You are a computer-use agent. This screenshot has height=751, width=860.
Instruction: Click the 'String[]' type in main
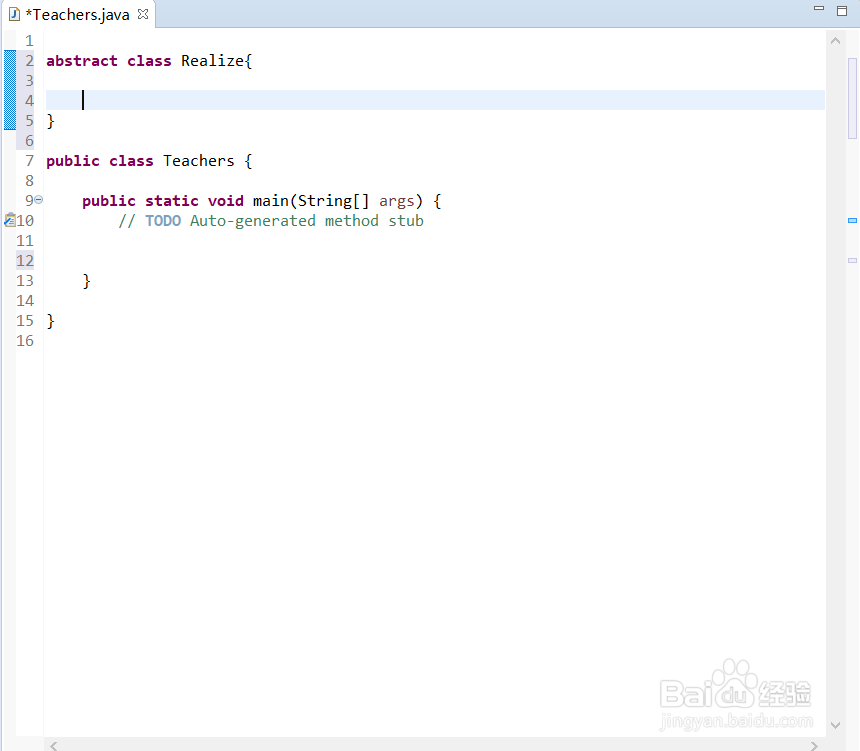pyautogui.click(x=333, y=201)
